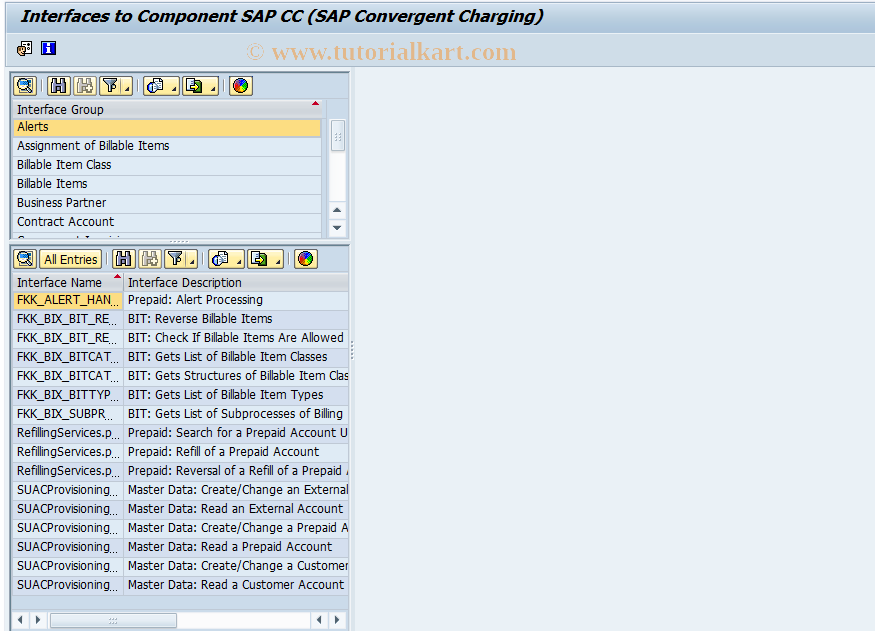Open export dropdown arrow in Interface Name toolbar
875x631 pixels.
pyautogui.click(x=278, y=259)
